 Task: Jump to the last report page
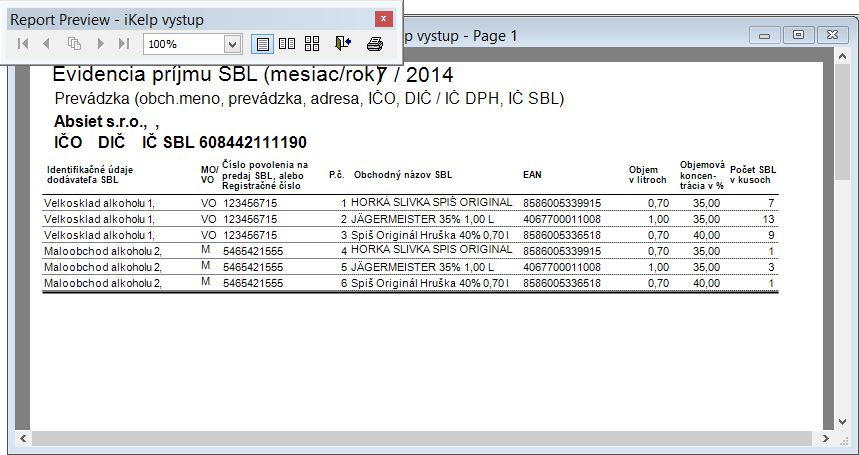pyautogui.click(x=124, y=44)
